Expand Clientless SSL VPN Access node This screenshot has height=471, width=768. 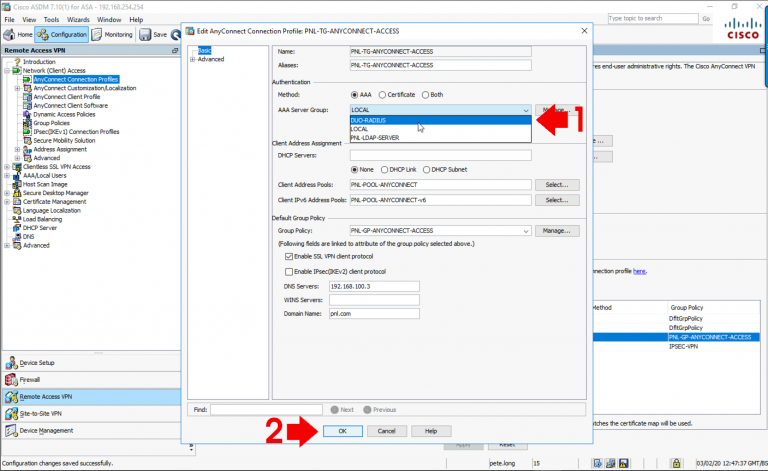pos(7,167)
